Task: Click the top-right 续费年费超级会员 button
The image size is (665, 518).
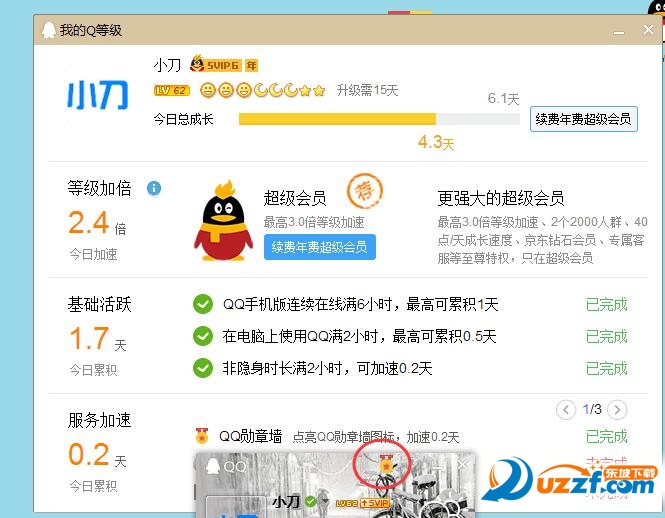Action: (584, 119)
